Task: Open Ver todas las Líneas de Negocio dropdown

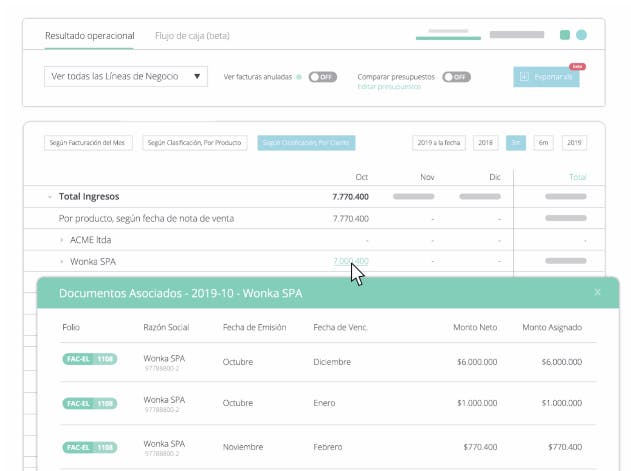Action: pos(126,76)
